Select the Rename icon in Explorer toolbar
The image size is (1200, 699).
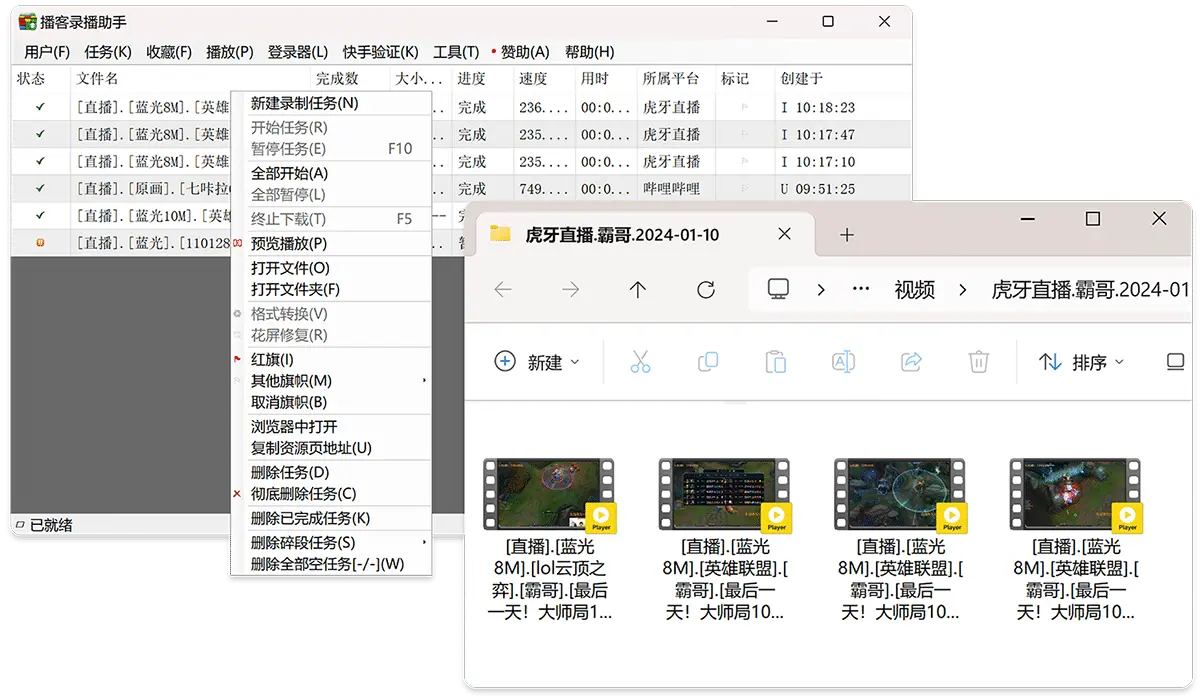click(843, 362)
